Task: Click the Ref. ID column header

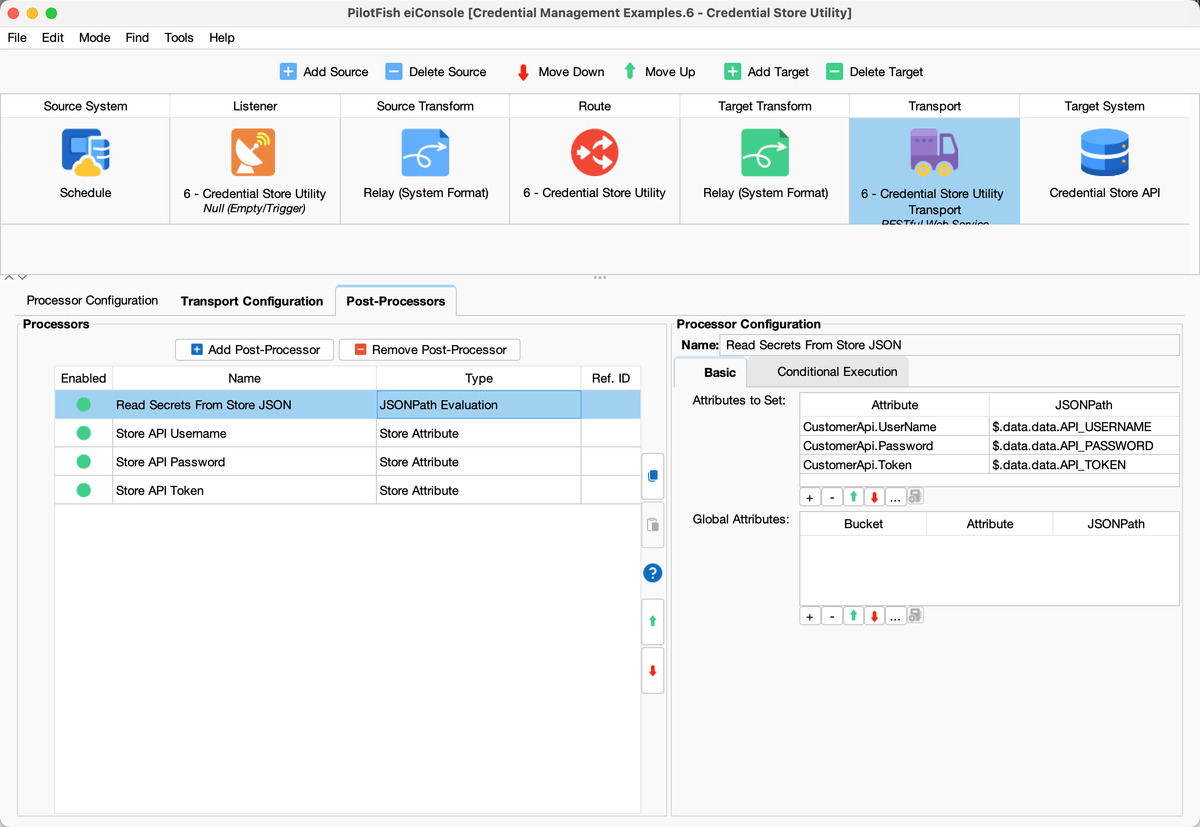Action: (610, 378)
